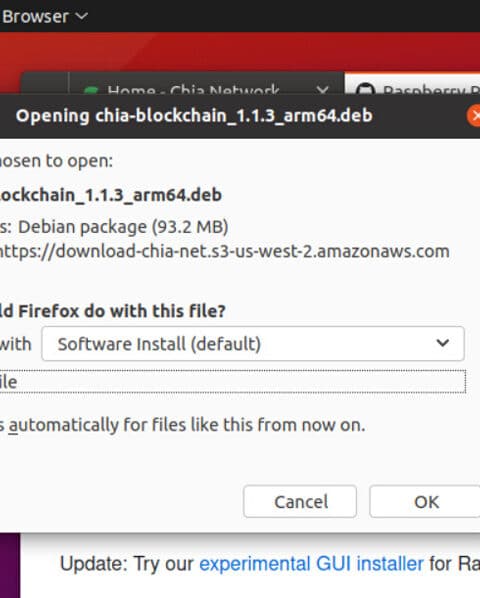
Task: Click the down arrow of the application dropdown
Action: (x=442, y=343)
